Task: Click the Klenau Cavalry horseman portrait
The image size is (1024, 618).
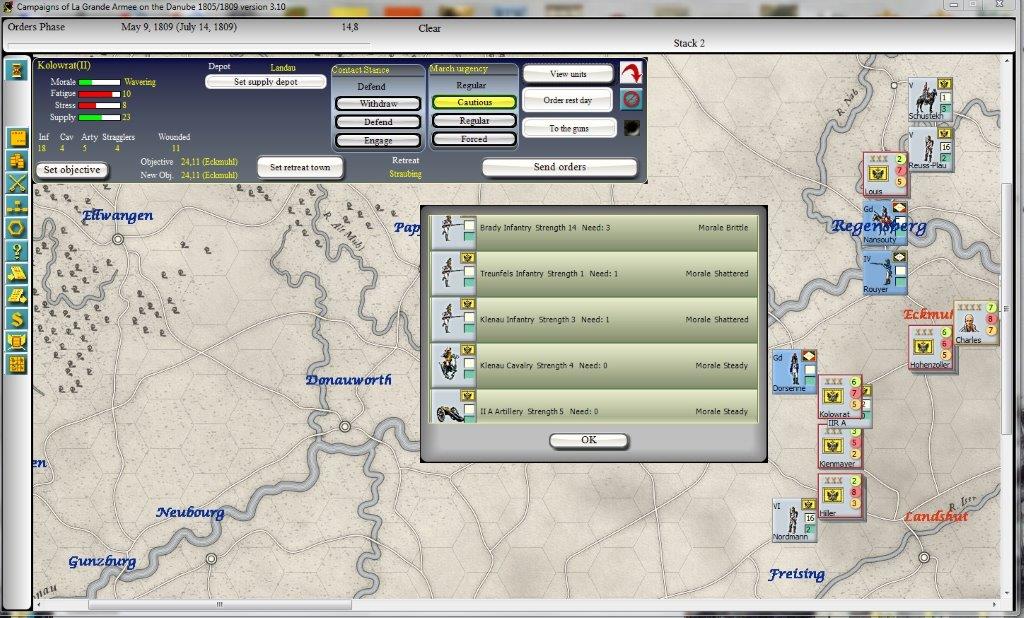Action: pos(448,365)
